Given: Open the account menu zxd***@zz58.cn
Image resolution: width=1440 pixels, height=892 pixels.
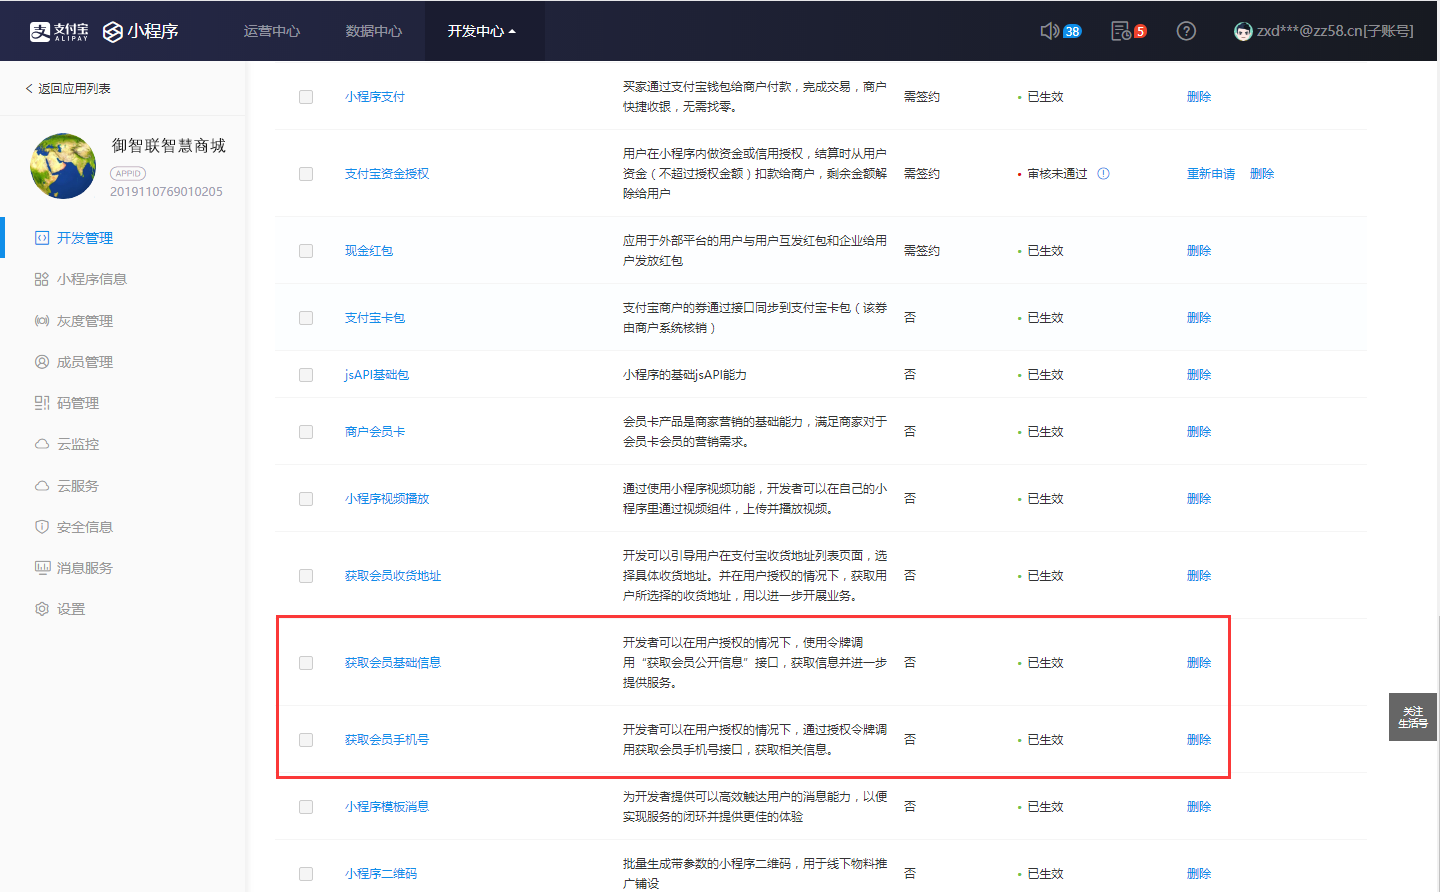Looking at the screenshot, I should coord(1323,31).
